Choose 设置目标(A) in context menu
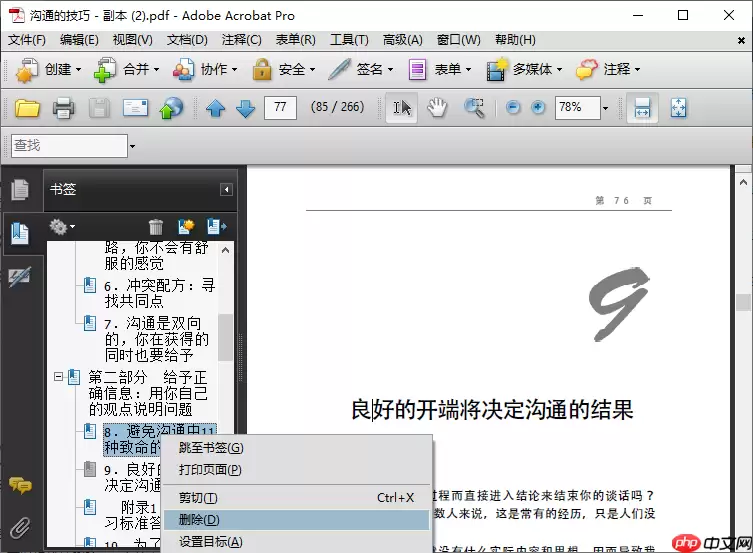The height and width of the screenshot is (553, 753). (296, 542)
